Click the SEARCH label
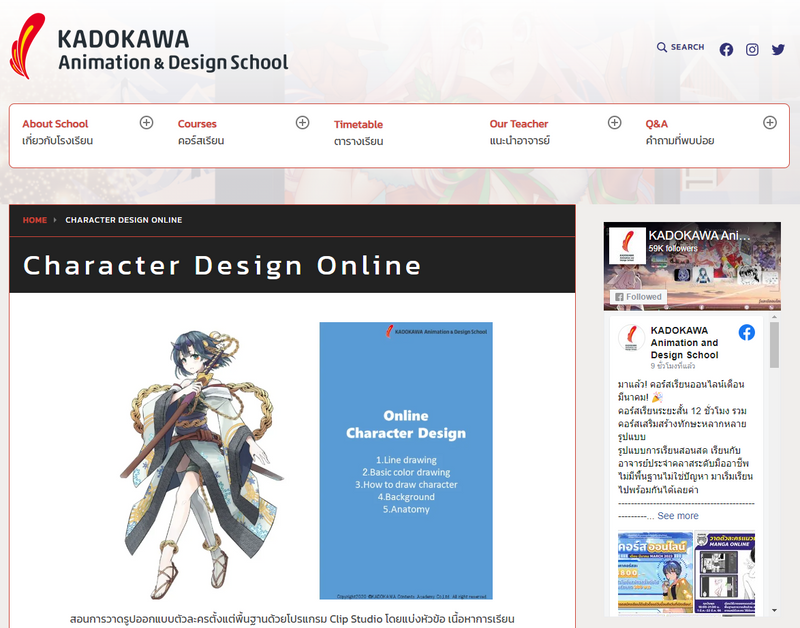The height and width of the screenshot is (628, 800). 687,47
